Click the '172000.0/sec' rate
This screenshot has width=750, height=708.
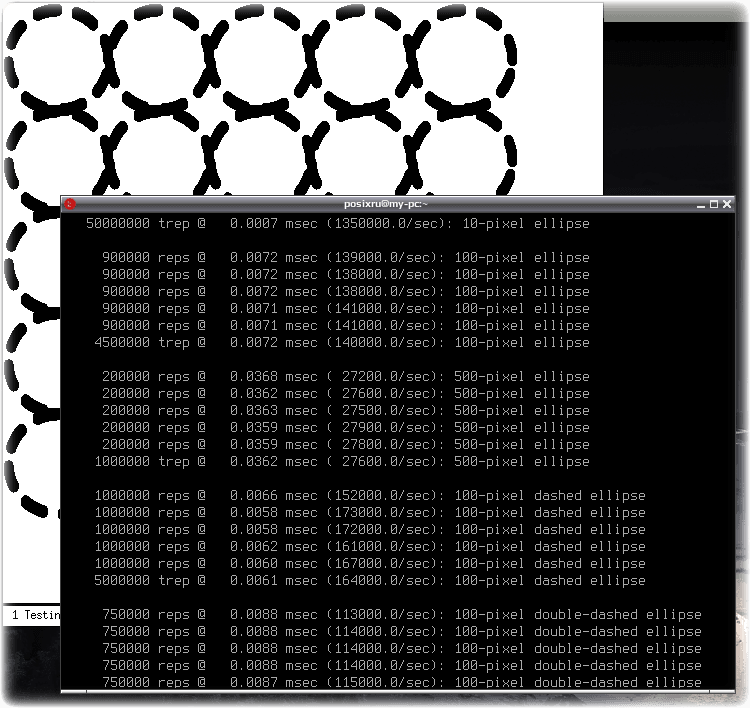click(x=382, y=530)
